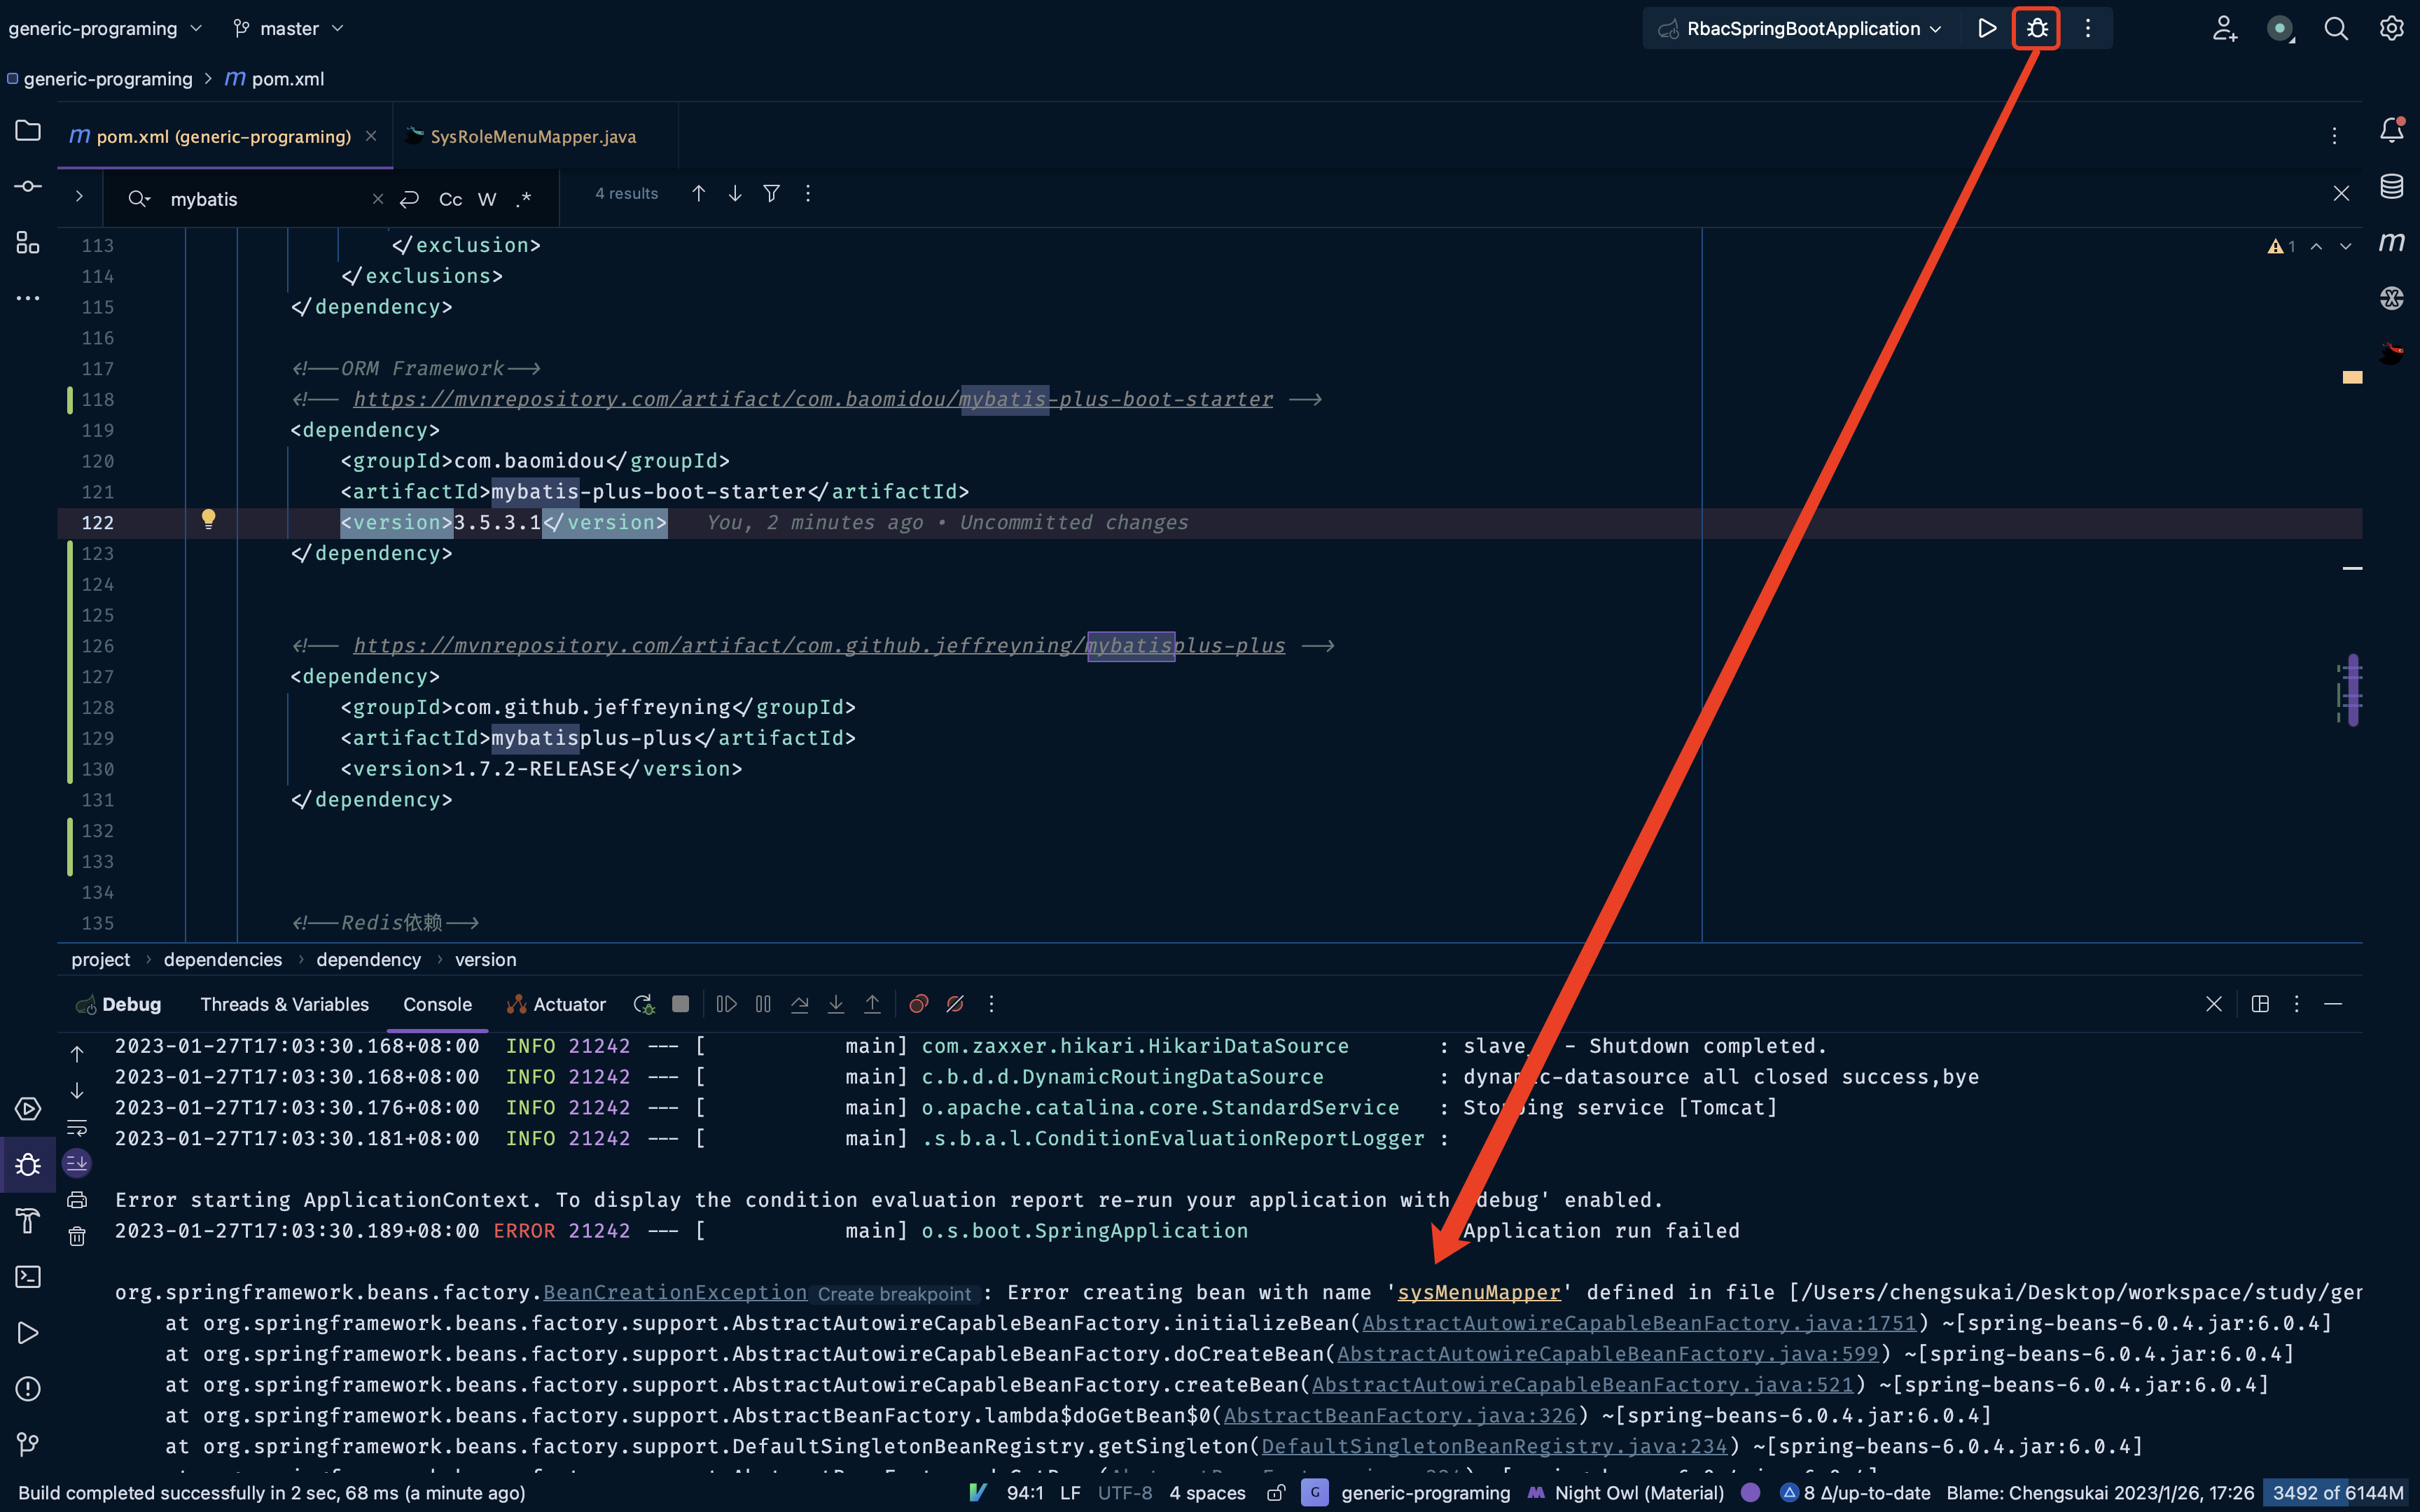Stop the running debug process
Screen dimensions: 2420x1512
click(x=680, y=1004)
